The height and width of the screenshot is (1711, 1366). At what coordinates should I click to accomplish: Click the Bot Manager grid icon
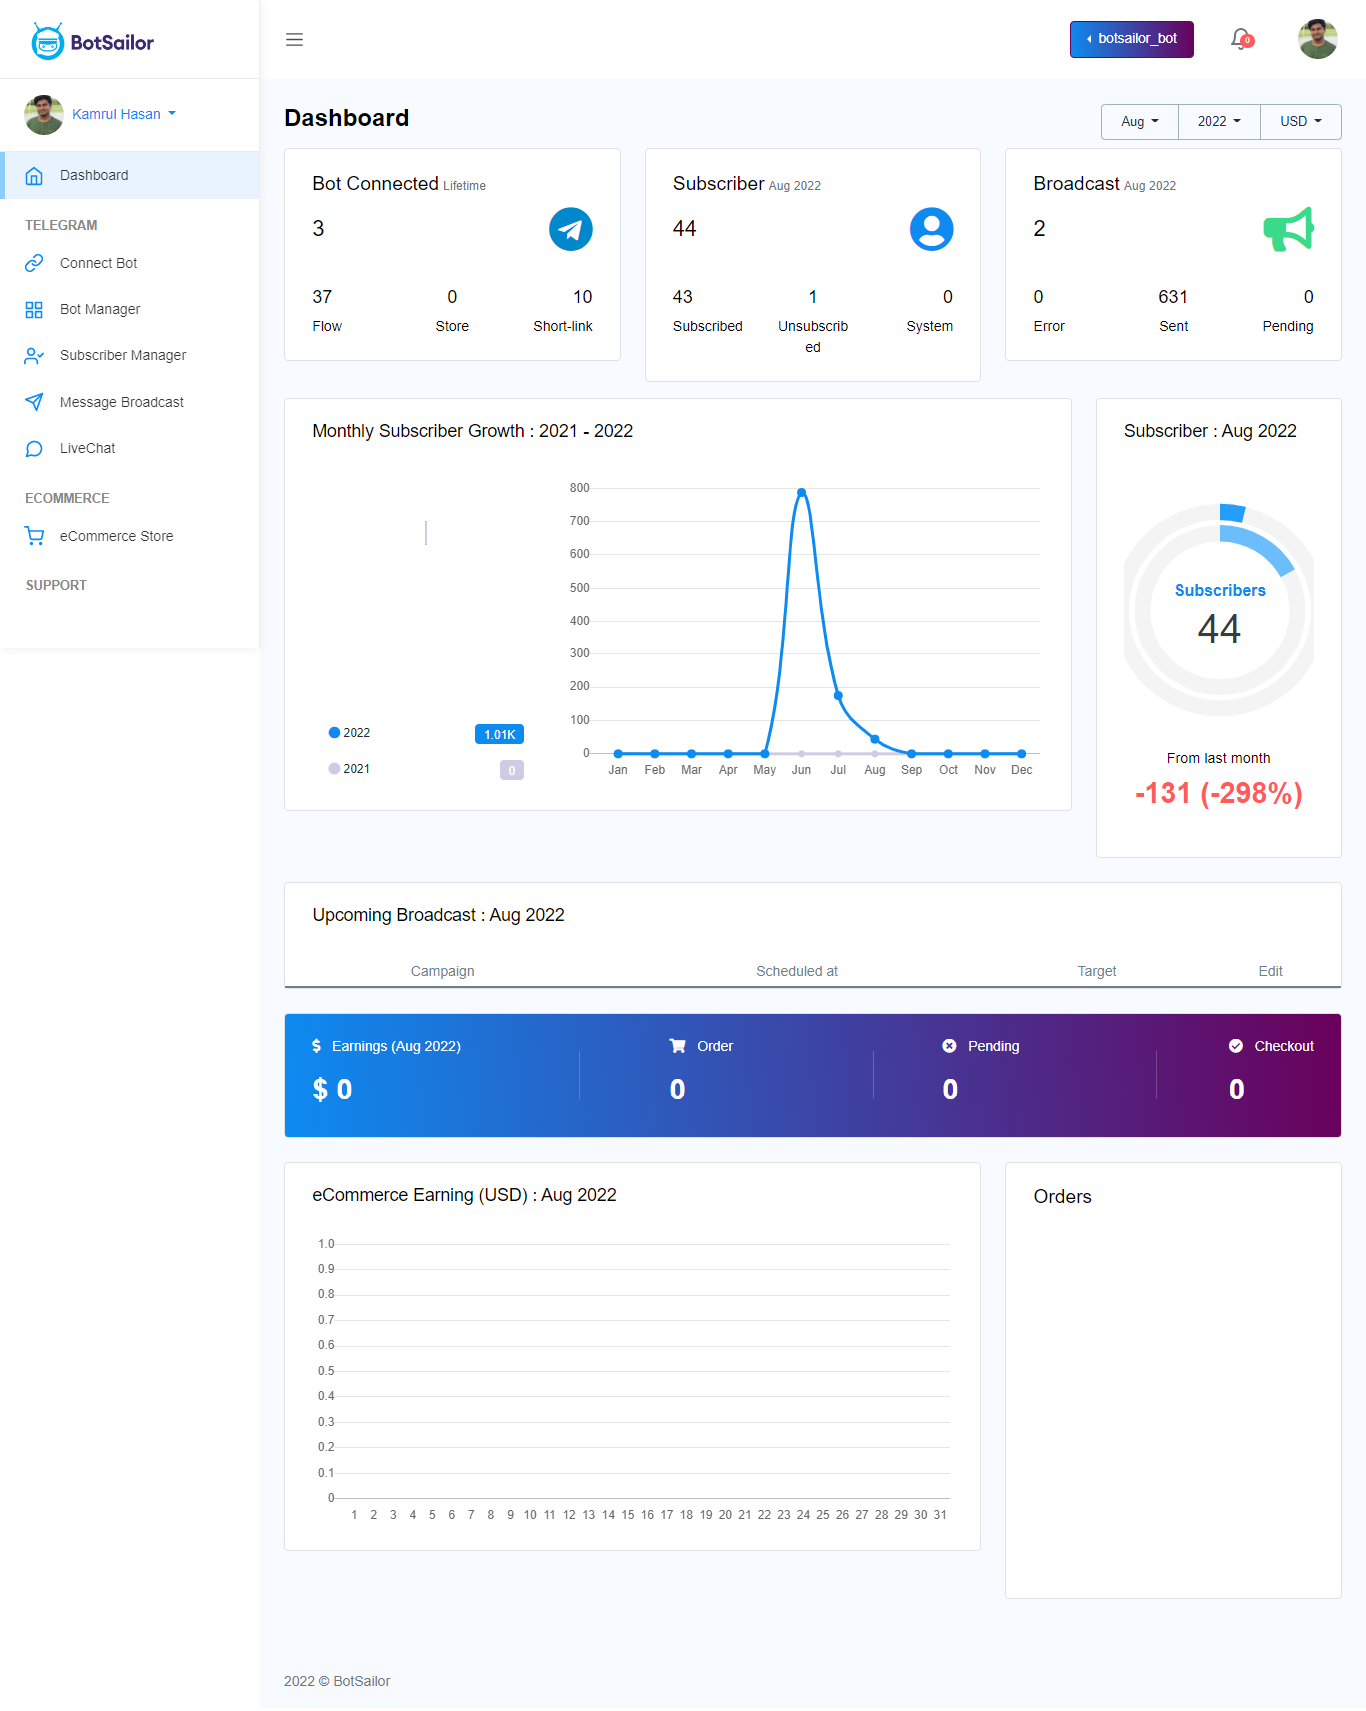tap(34, 310)
